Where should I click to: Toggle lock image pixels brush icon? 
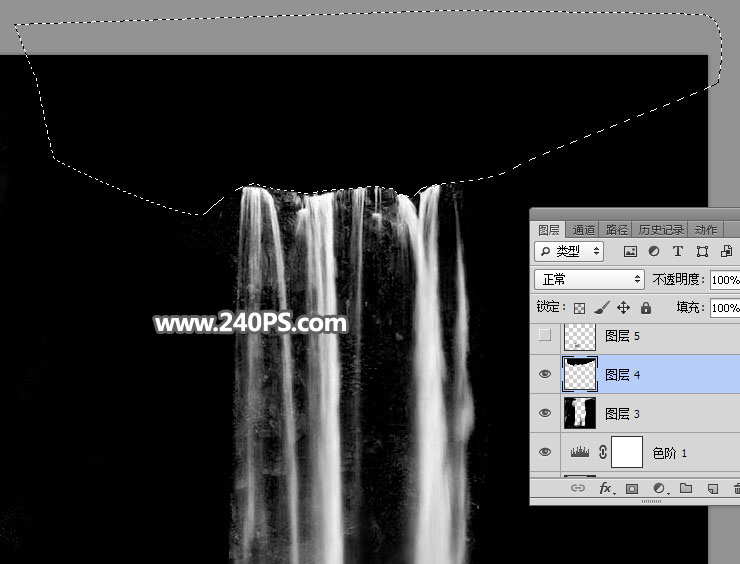pyautogui.click(x=601, y=308)
